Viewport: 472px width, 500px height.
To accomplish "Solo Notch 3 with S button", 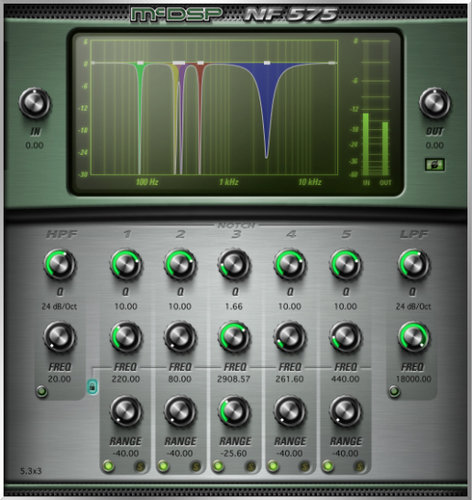I will pos(251,466).
